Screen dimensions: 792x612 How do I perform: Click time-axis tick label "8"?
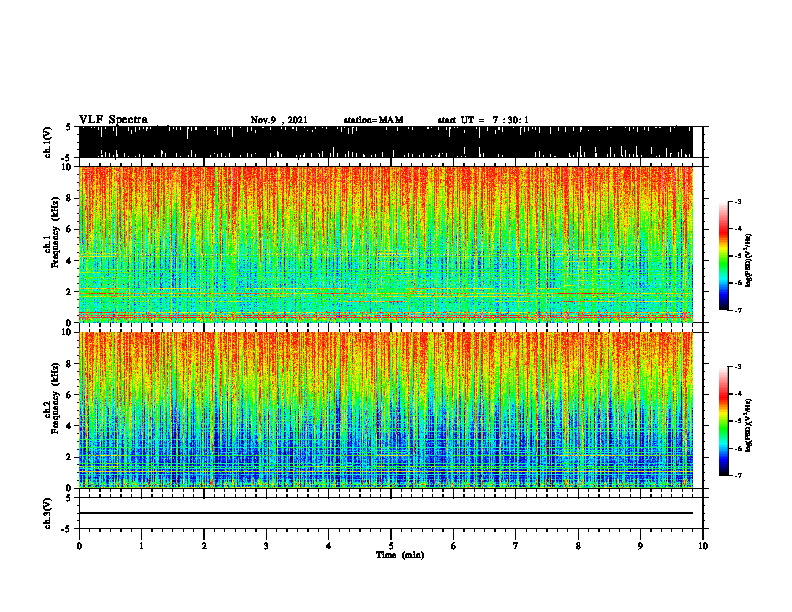[578, 546]
